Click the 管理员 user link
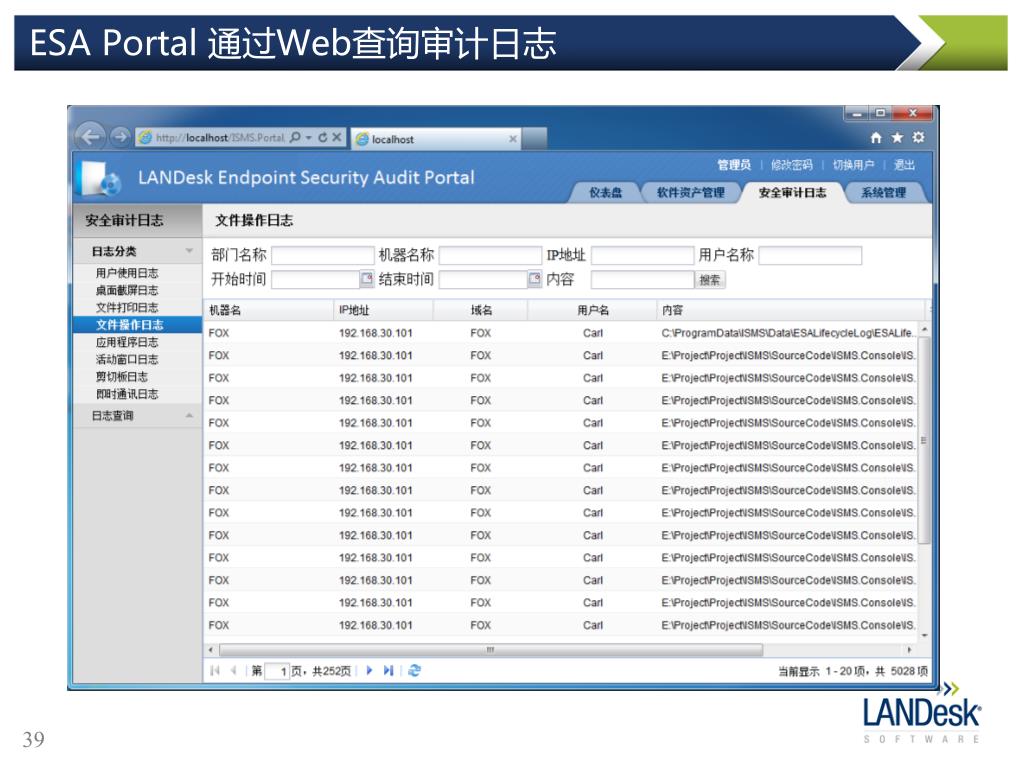The width and height of the screenshot is (1024, 768). [734, 165]
